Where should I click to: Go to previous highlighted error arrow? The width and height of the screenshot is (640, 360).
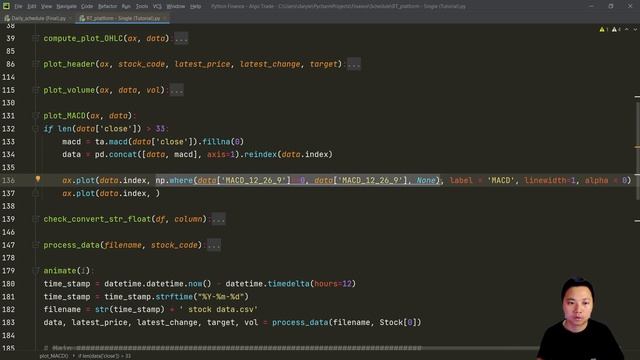(x=627, y=29)
